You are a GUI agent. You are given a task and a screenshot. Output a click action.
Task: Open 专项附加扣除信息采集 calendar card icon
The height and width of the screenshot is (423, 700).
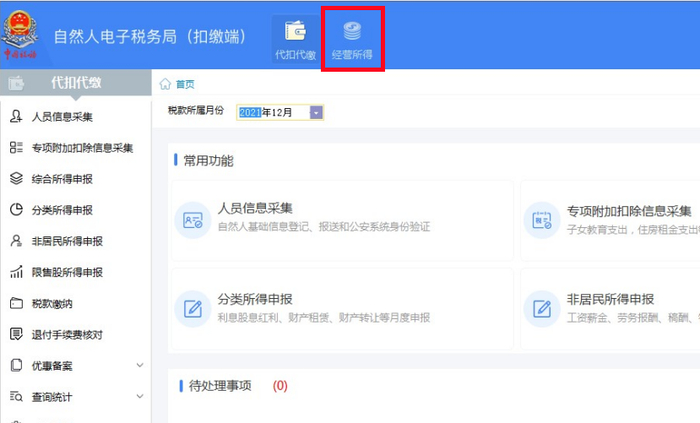[x=542, y=220]
